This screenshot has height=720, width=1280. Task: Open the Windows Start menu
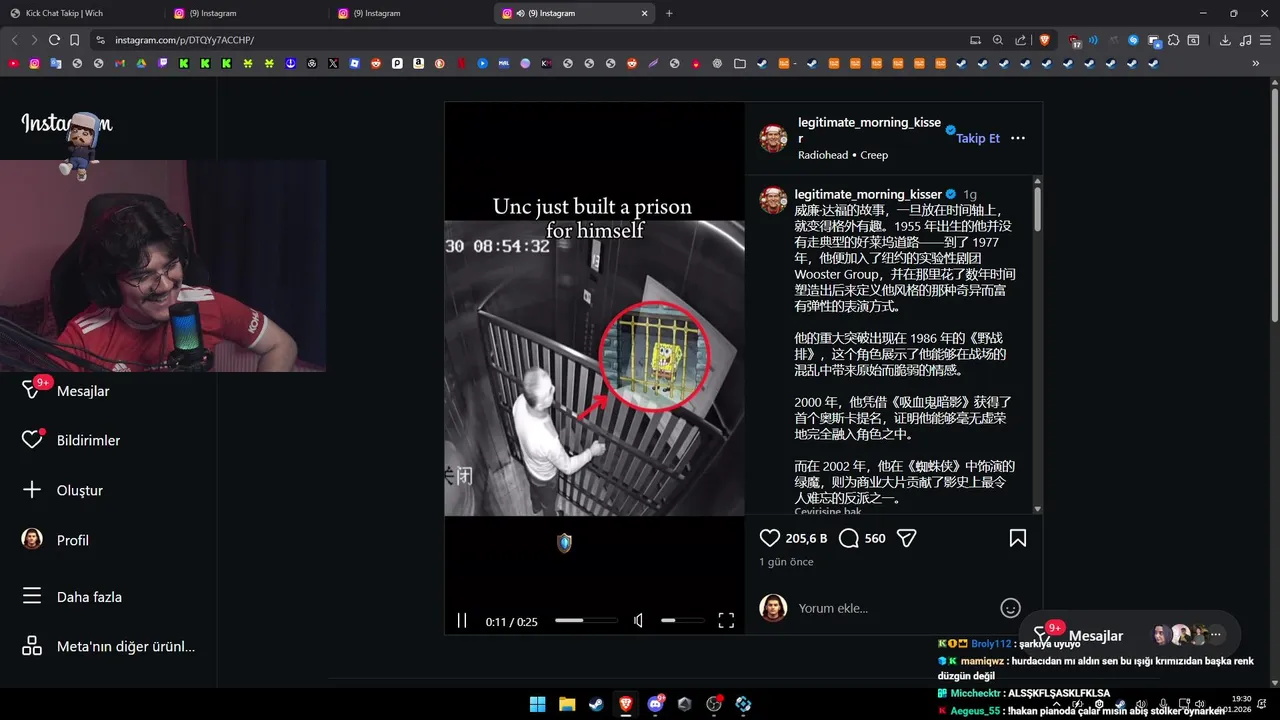click(537, 704)
